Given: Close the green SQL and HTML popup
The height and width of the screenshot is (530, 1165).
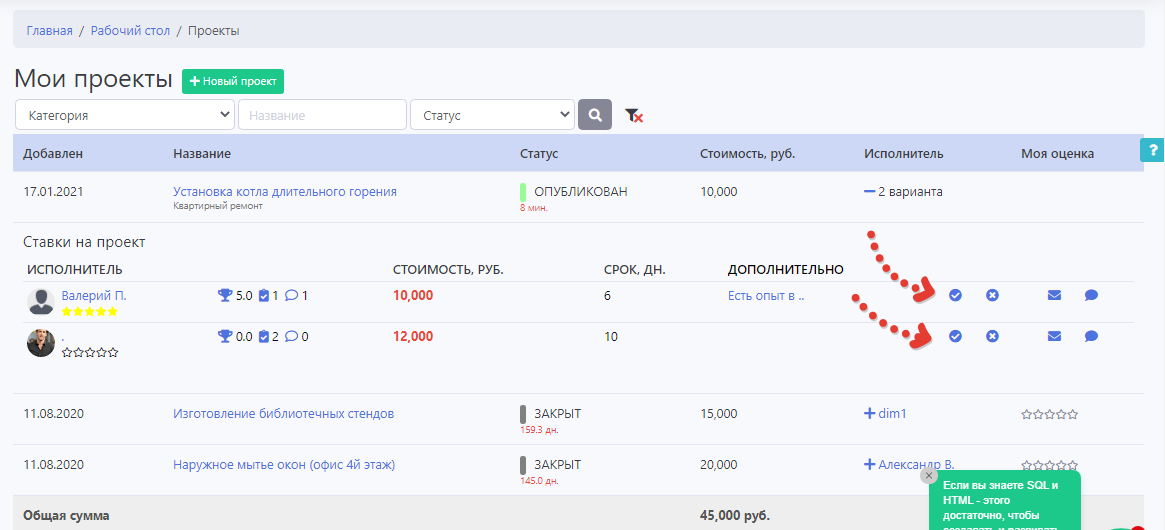Looking at the screenshot, I should click(929, 476).
